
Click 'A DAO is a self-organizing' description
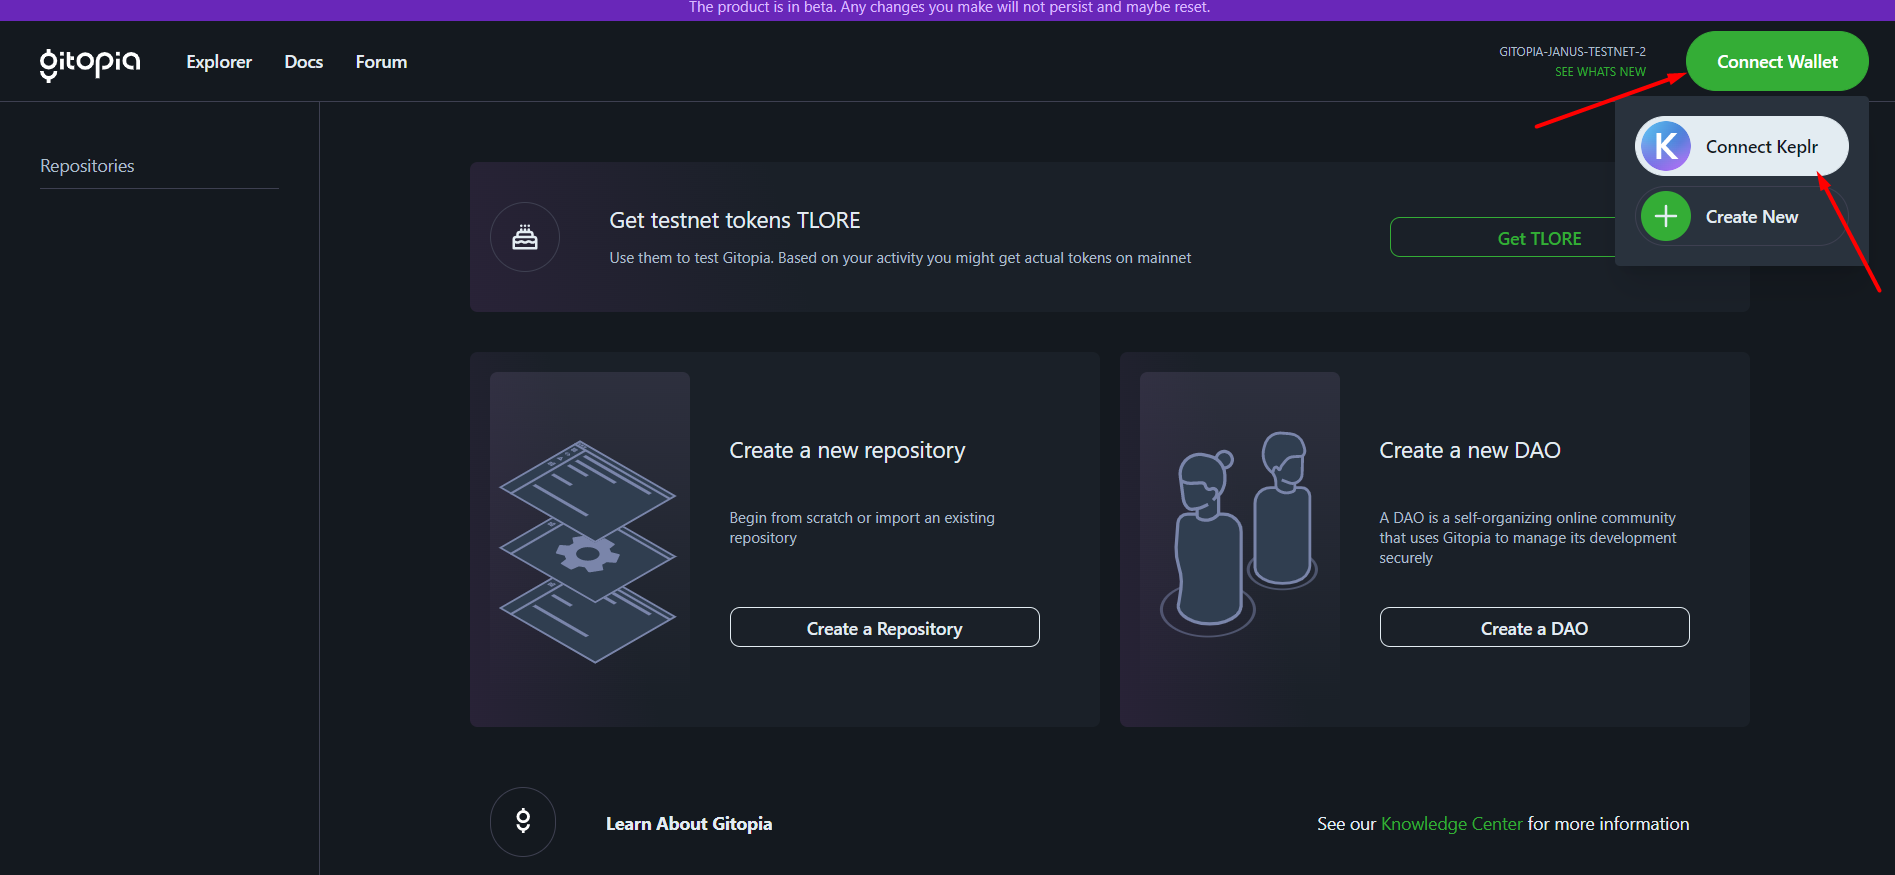click(1528, 538)
